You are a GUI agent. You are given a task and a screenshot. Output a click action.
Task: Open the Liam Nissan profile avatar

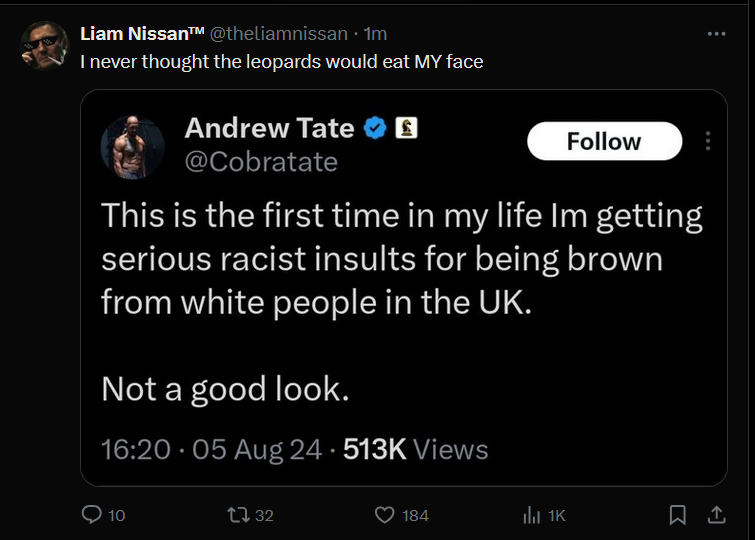[44, 44]
